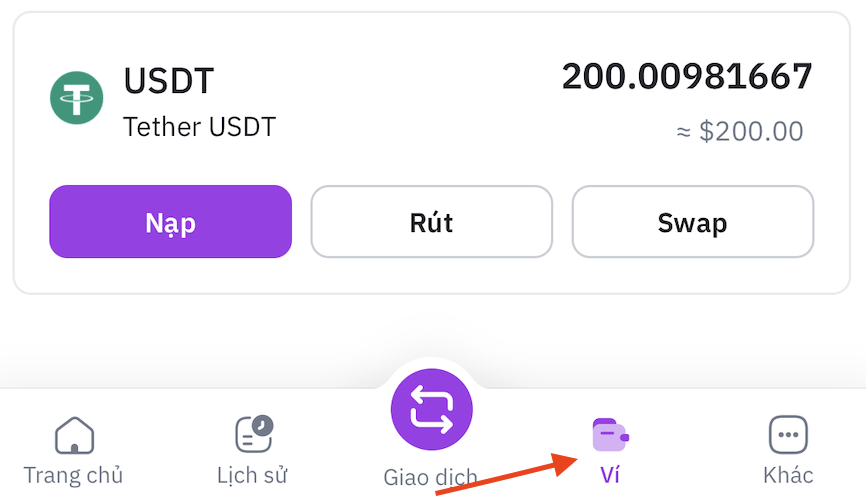Screen dimensions: 866x502
Task: Click the bold USDT token name
Action: (x=169, y=81)
